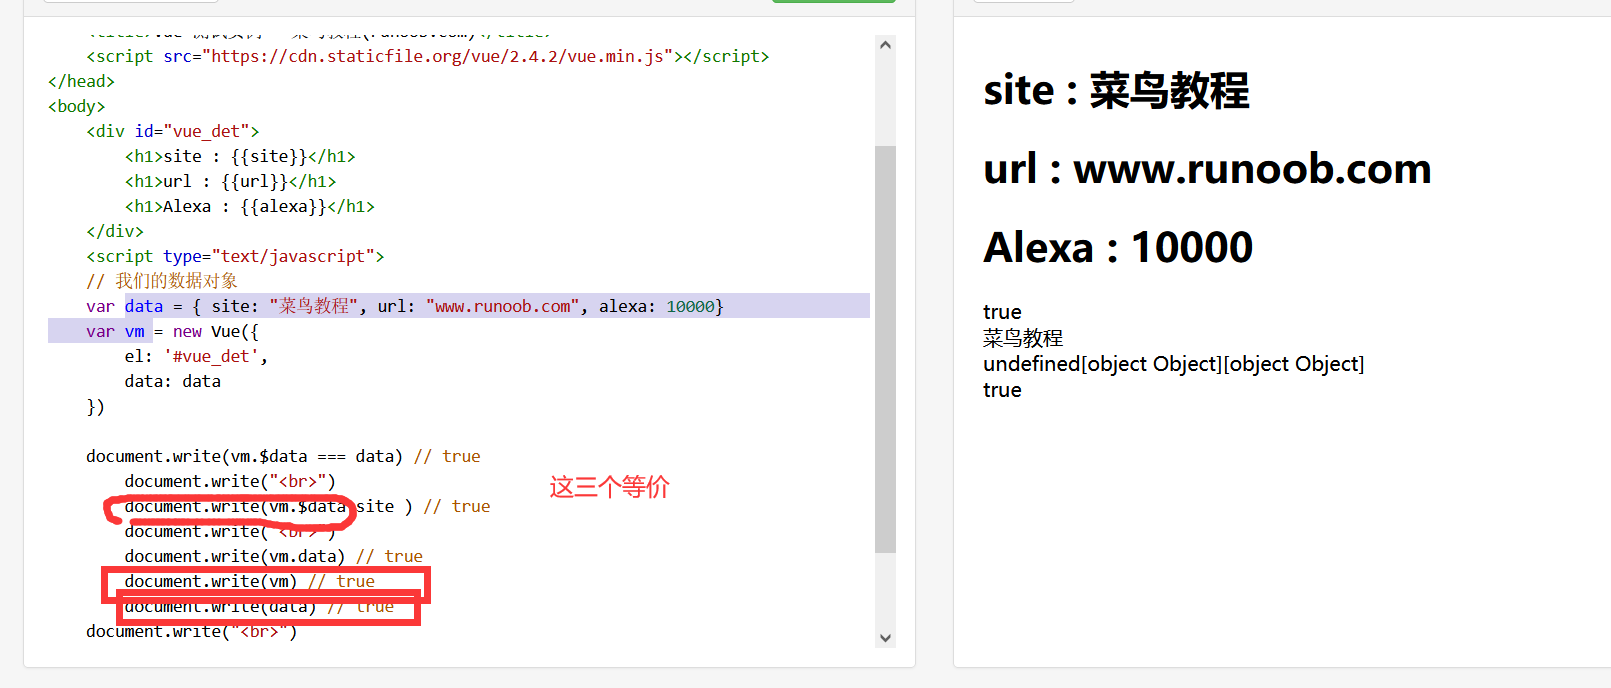
Task: Click the <script type="text/javascript"> line
Action: (x=235, y=256)
